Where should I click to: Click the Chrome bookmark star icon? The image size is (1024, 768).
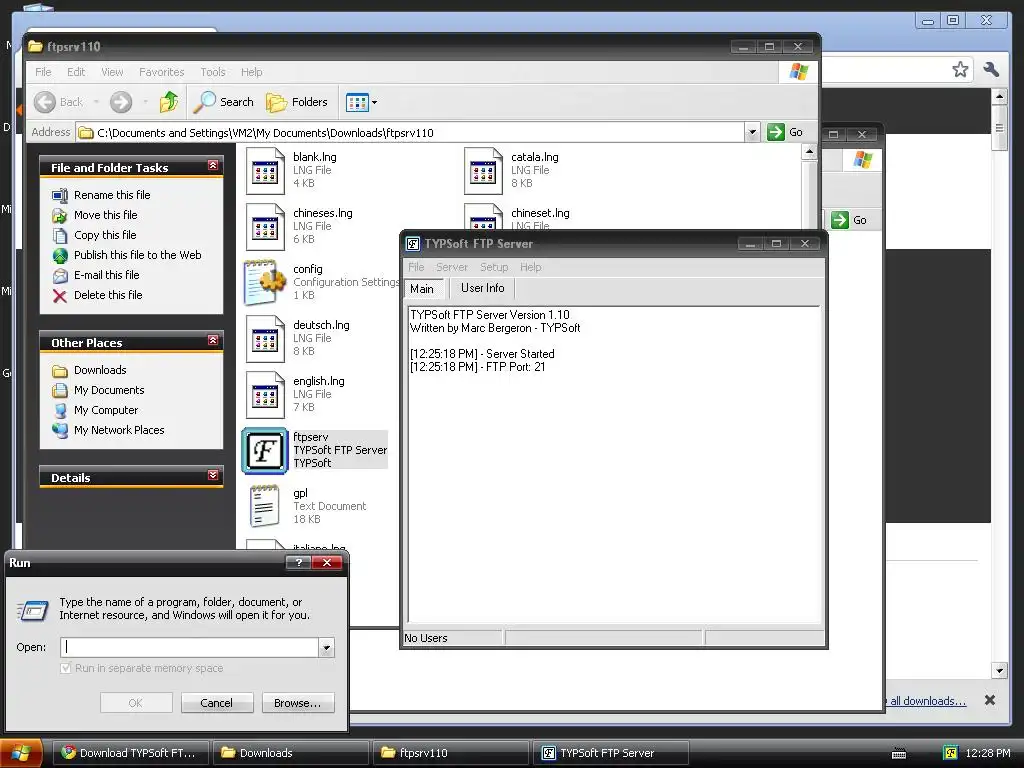[x=960, y=69]
